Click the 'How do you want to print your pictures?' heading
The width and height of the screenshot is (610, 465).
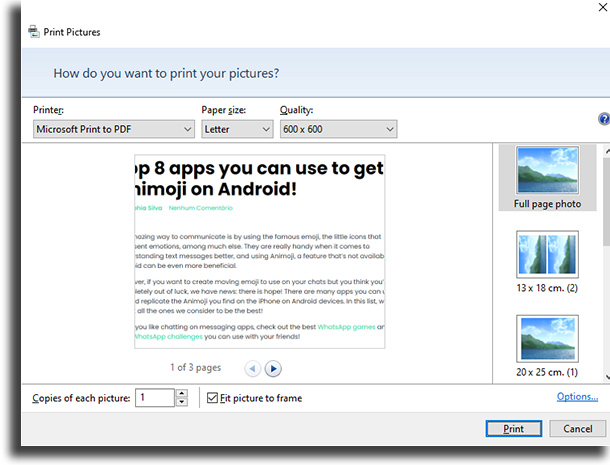point(166,73)
